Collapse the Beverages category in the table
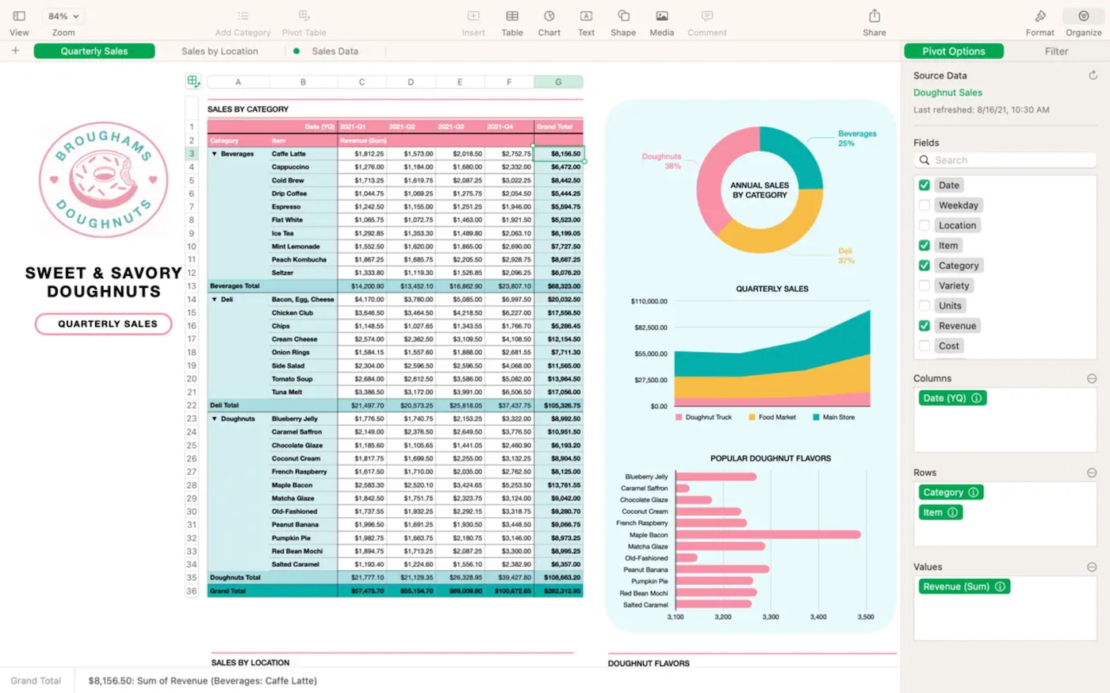The height and width of the screenshot is (693, 1110). pos(214,153)
